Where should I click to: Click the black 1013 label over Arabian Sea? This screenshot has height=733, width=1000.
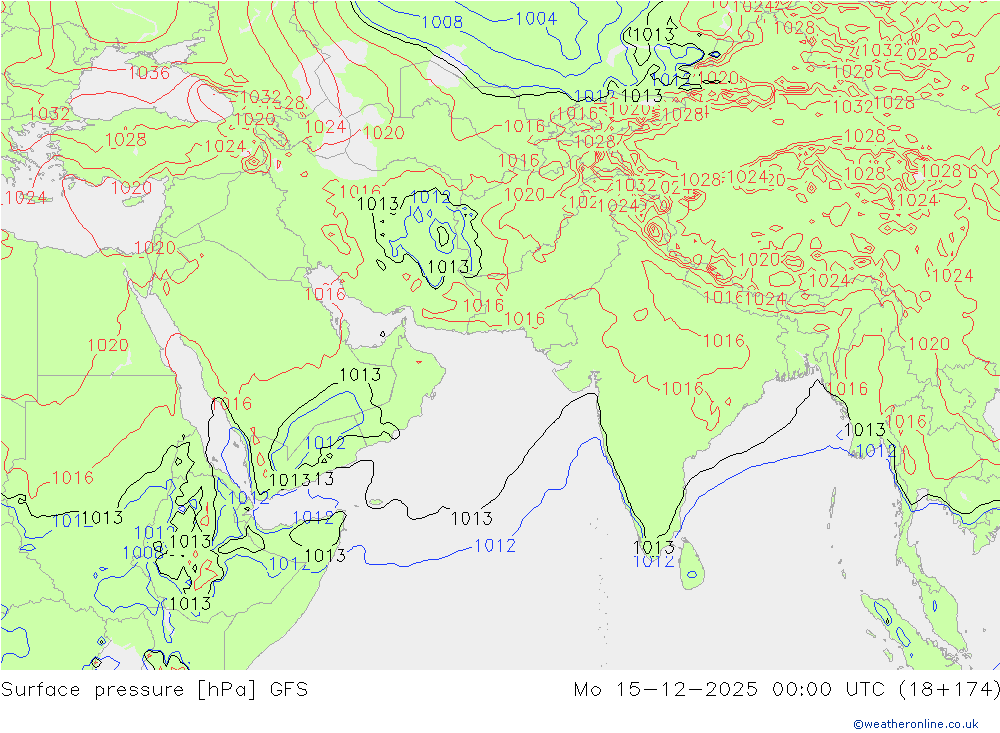click(x=471, y=518)
